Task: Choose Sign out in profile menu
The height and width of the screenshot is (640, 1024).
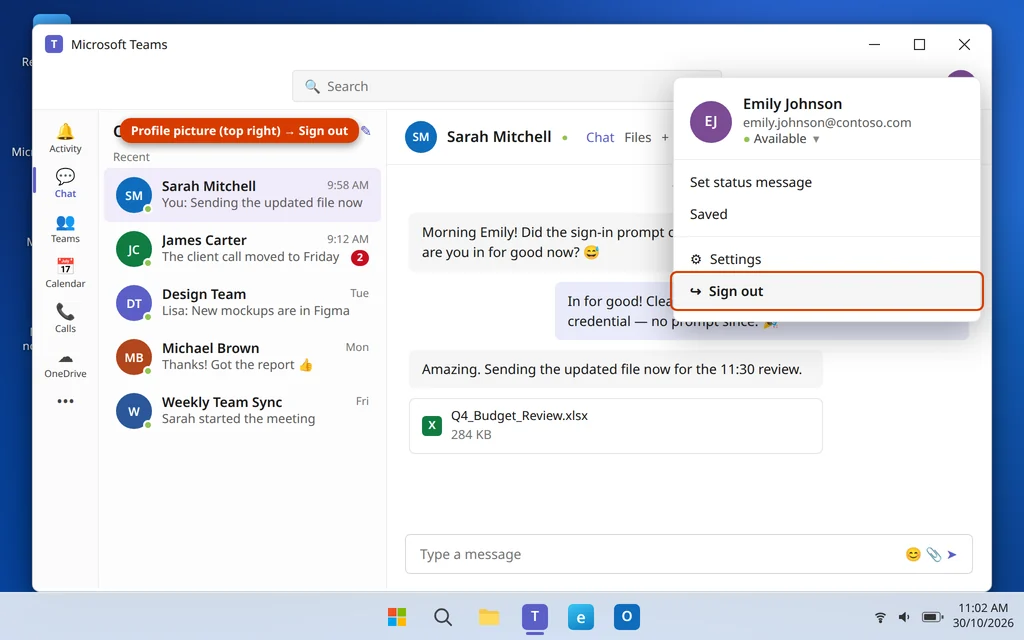Action: tap(827, 291)
